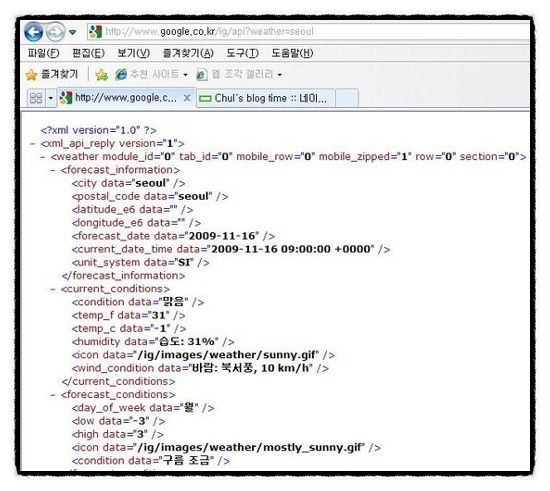The height and width of the screenshot is (491, 550).
Task: Click the 즐겨찾기 favorites star button
Action: coord(52,74)
